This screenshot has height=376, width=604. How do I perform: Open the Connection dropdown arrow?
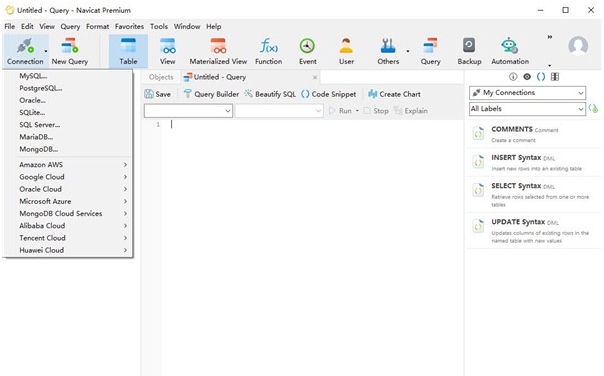pyautogui.click(x=46, y=51)
